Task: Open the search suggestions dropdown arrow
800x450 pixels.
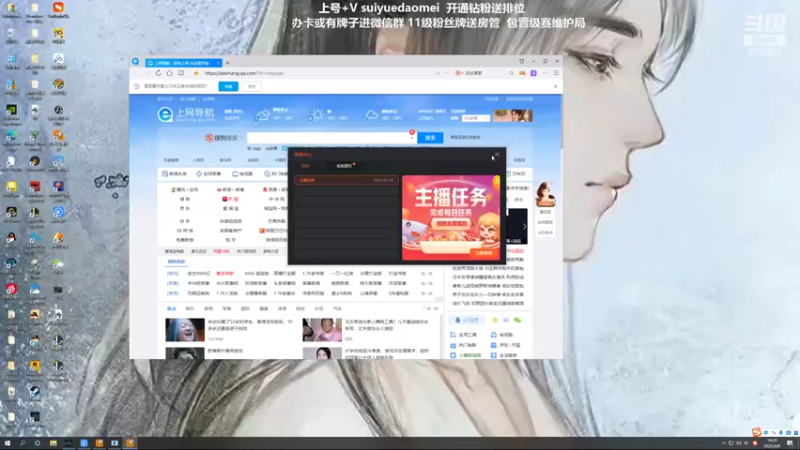Action: coord(411,138)
